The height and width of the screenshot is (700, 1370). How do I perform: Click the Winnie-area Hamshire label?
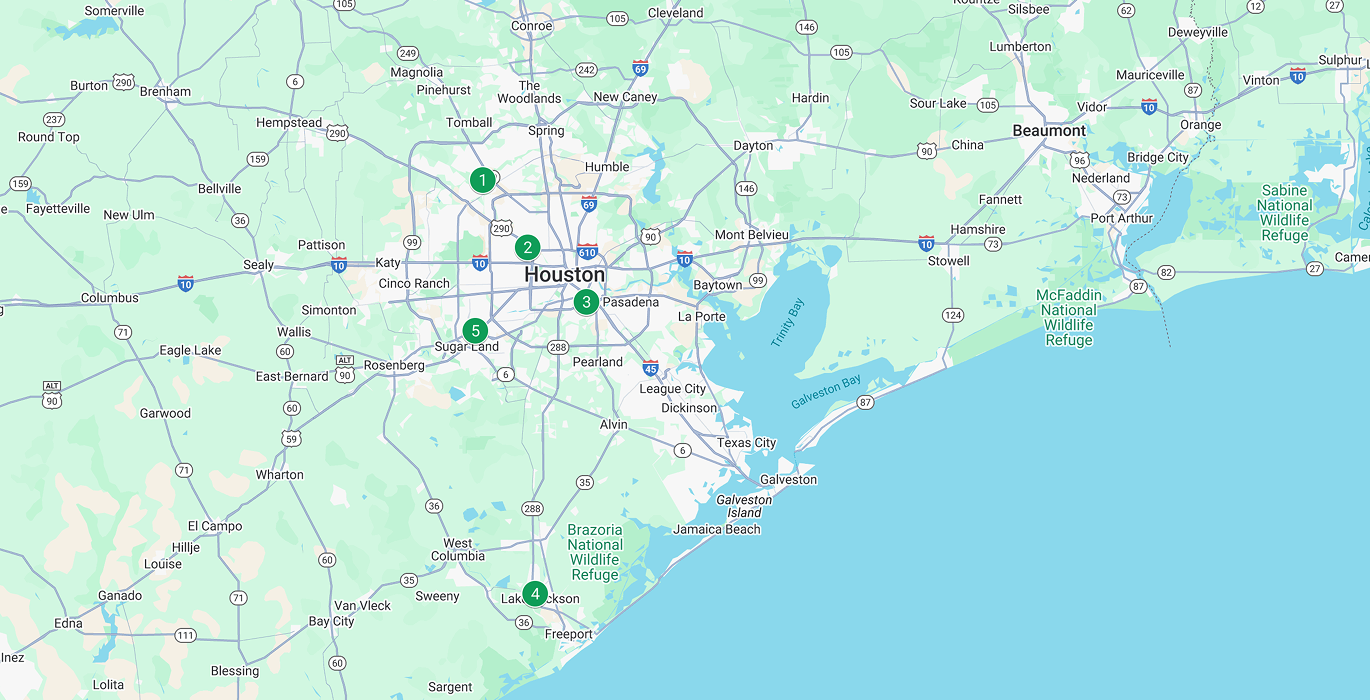click(x=978, y=230)
